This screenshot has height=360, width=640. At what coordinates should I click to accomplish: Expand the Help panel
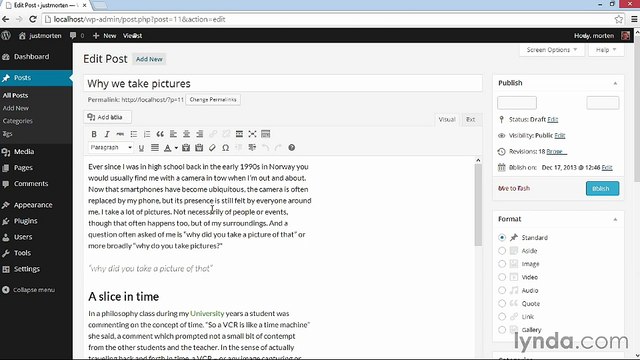click(x=606, y=50)
